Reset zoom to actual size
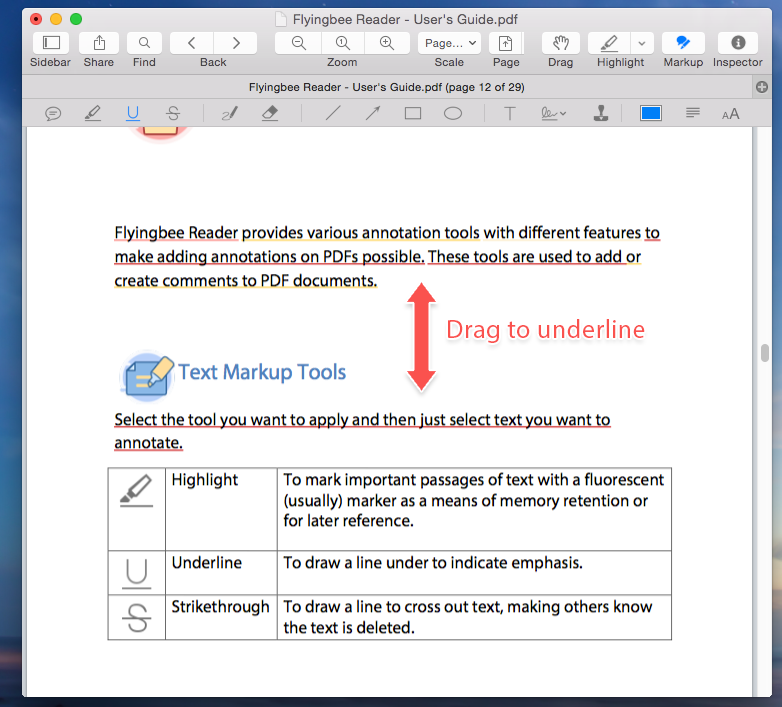The height and width of the screenshot is (707, 782). click(x=343, y=43)
